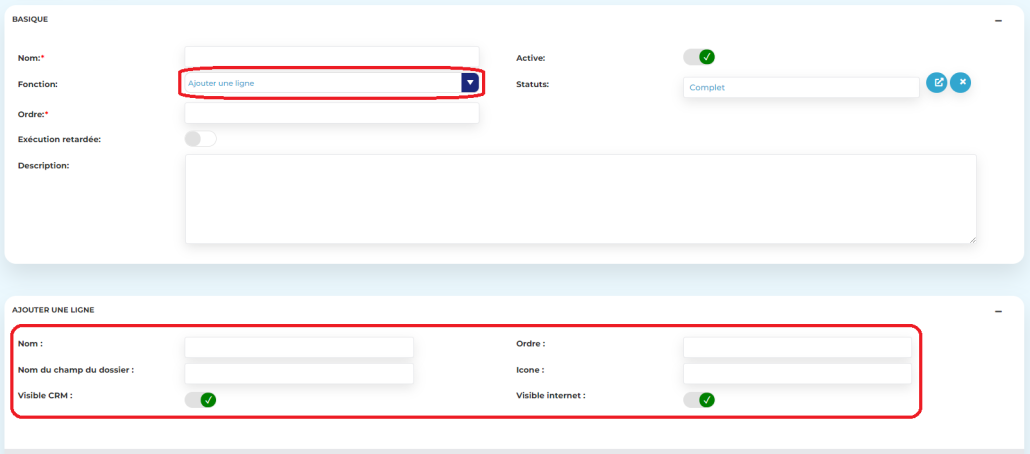1030x454 pixels.
Task: Open the Fonction dropdown arrow
Action: point(470,83)
